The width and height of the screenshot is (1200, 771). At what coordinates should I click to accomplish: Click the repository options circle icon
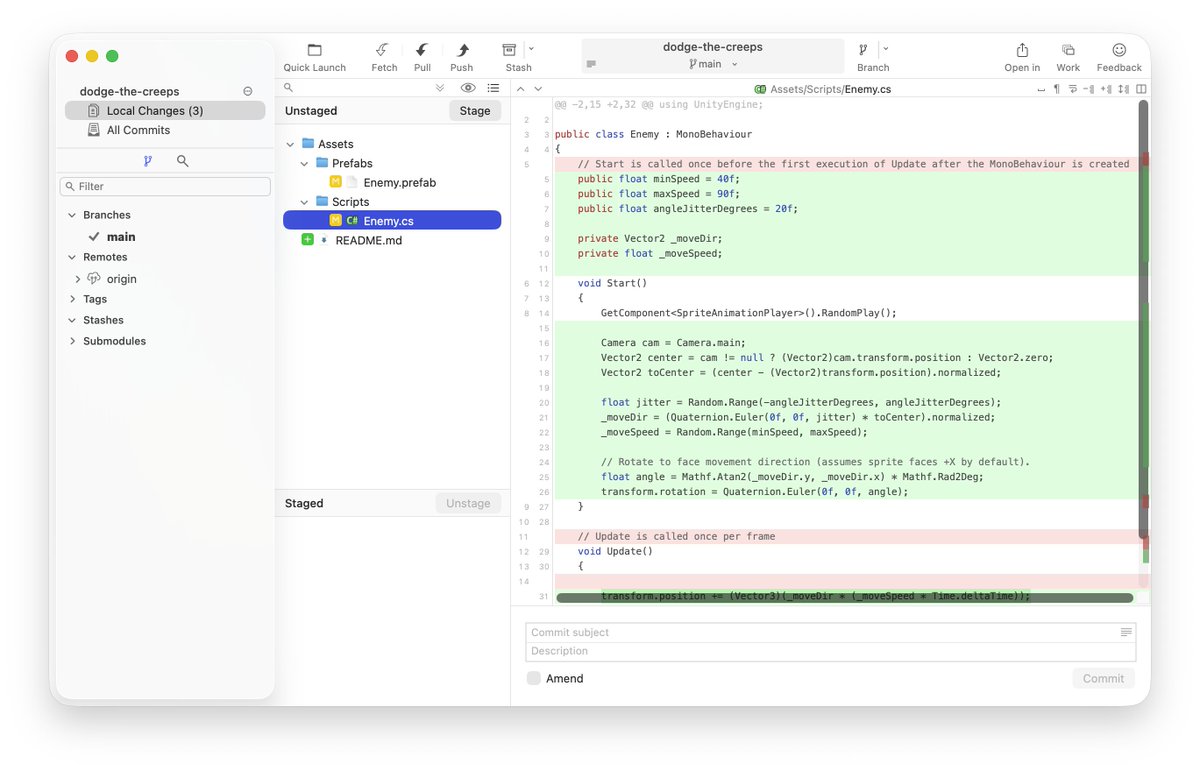tap(248, 91)
